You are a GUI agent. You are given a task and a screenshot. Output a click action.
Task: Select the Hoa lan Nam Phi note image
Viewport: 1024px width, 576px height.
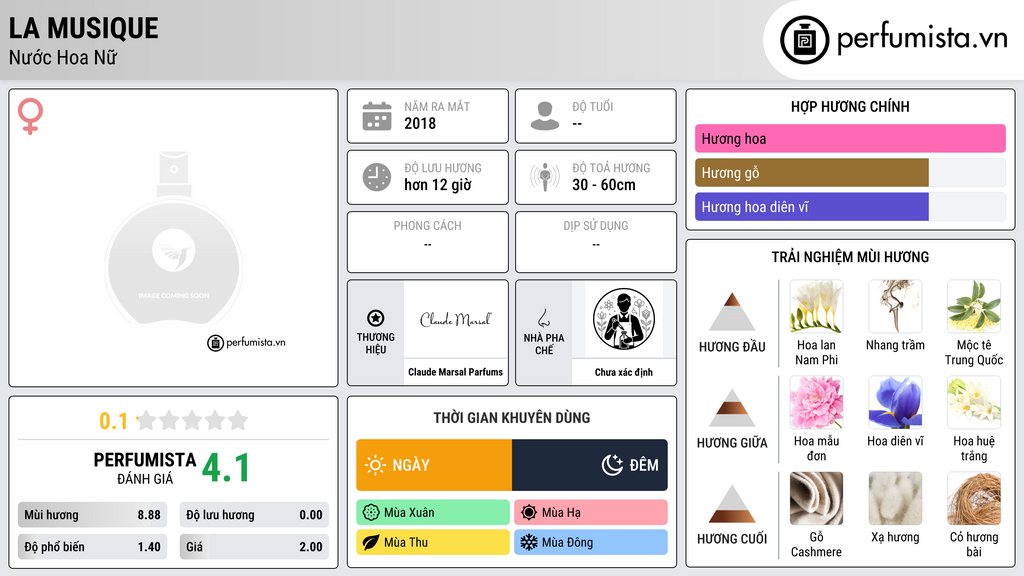[x=816, y=306]
